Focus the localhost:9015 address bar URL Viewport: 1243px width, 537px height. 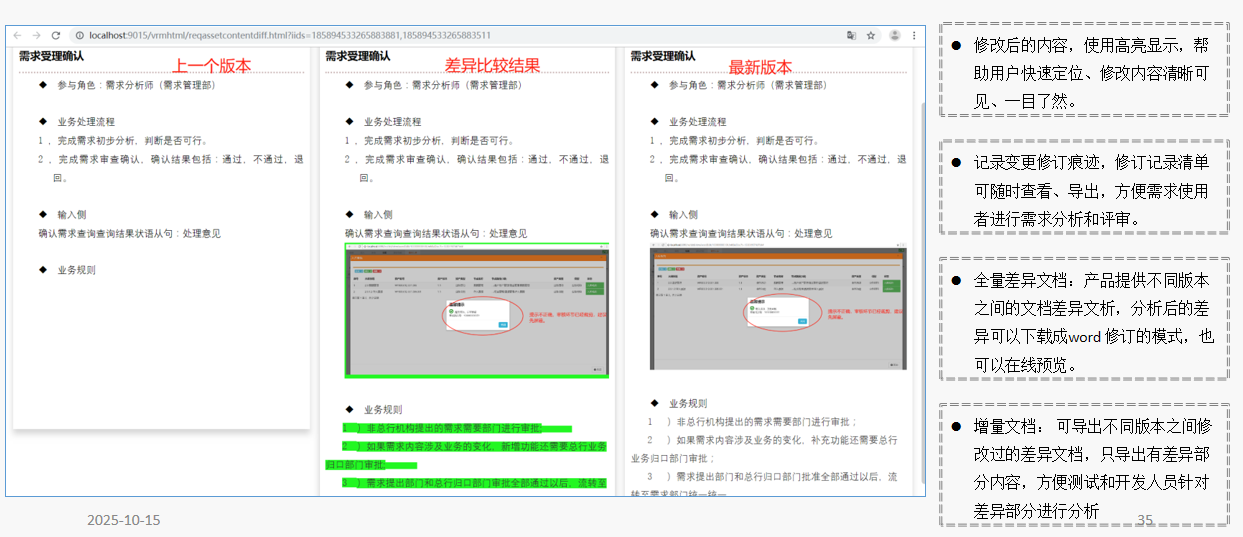click(x=290, y=35)
